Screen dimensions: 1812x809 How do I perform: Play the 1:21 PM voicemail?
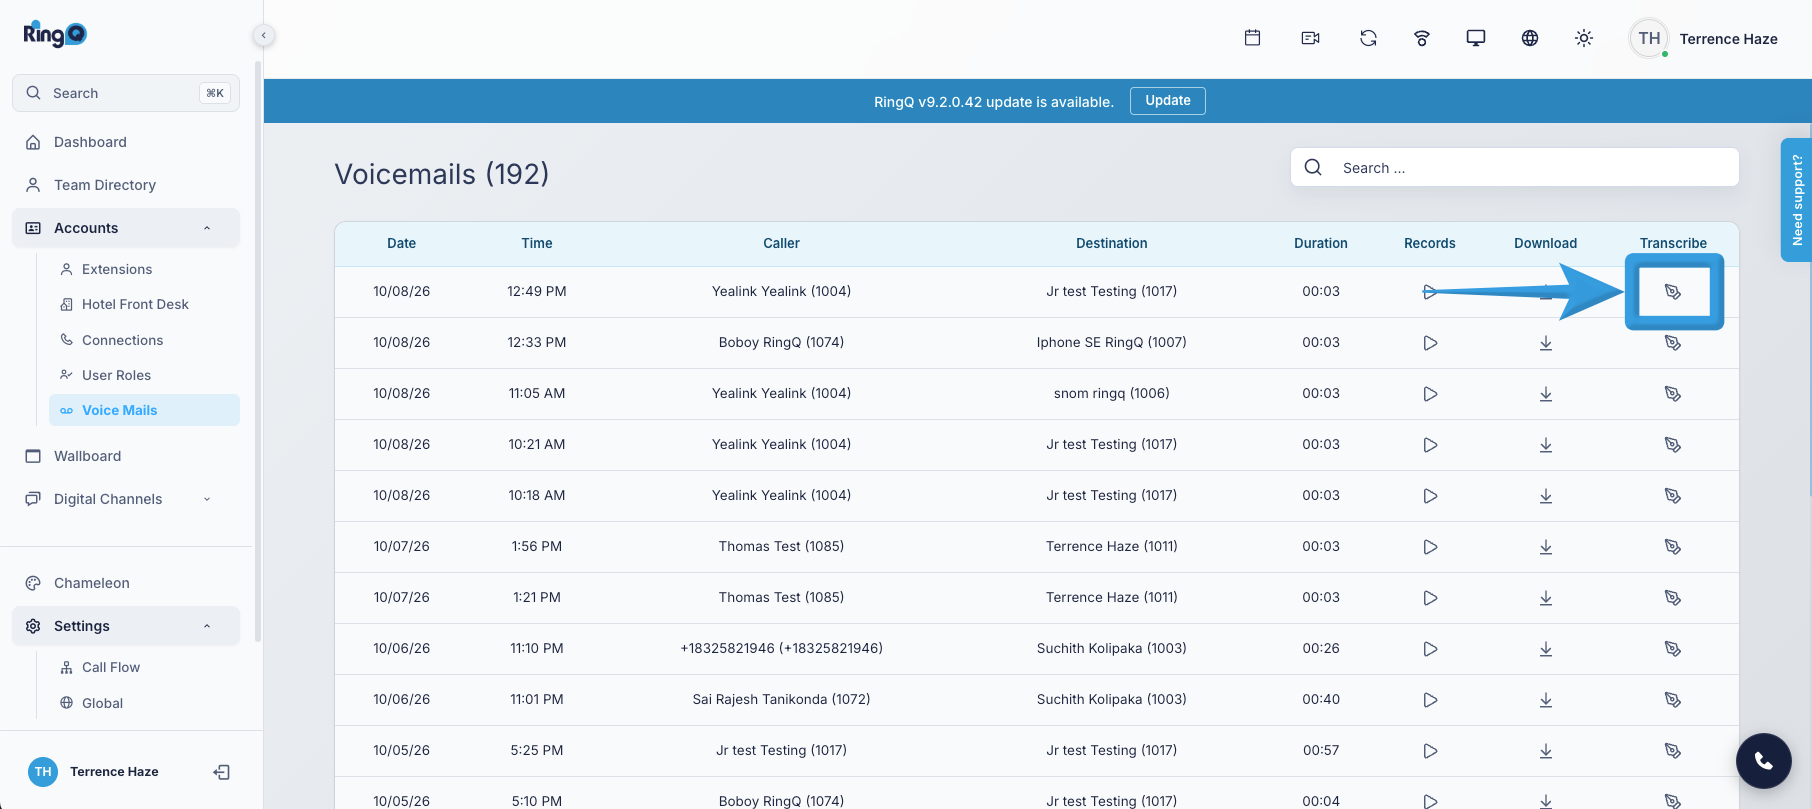(x=1430, y=598)
